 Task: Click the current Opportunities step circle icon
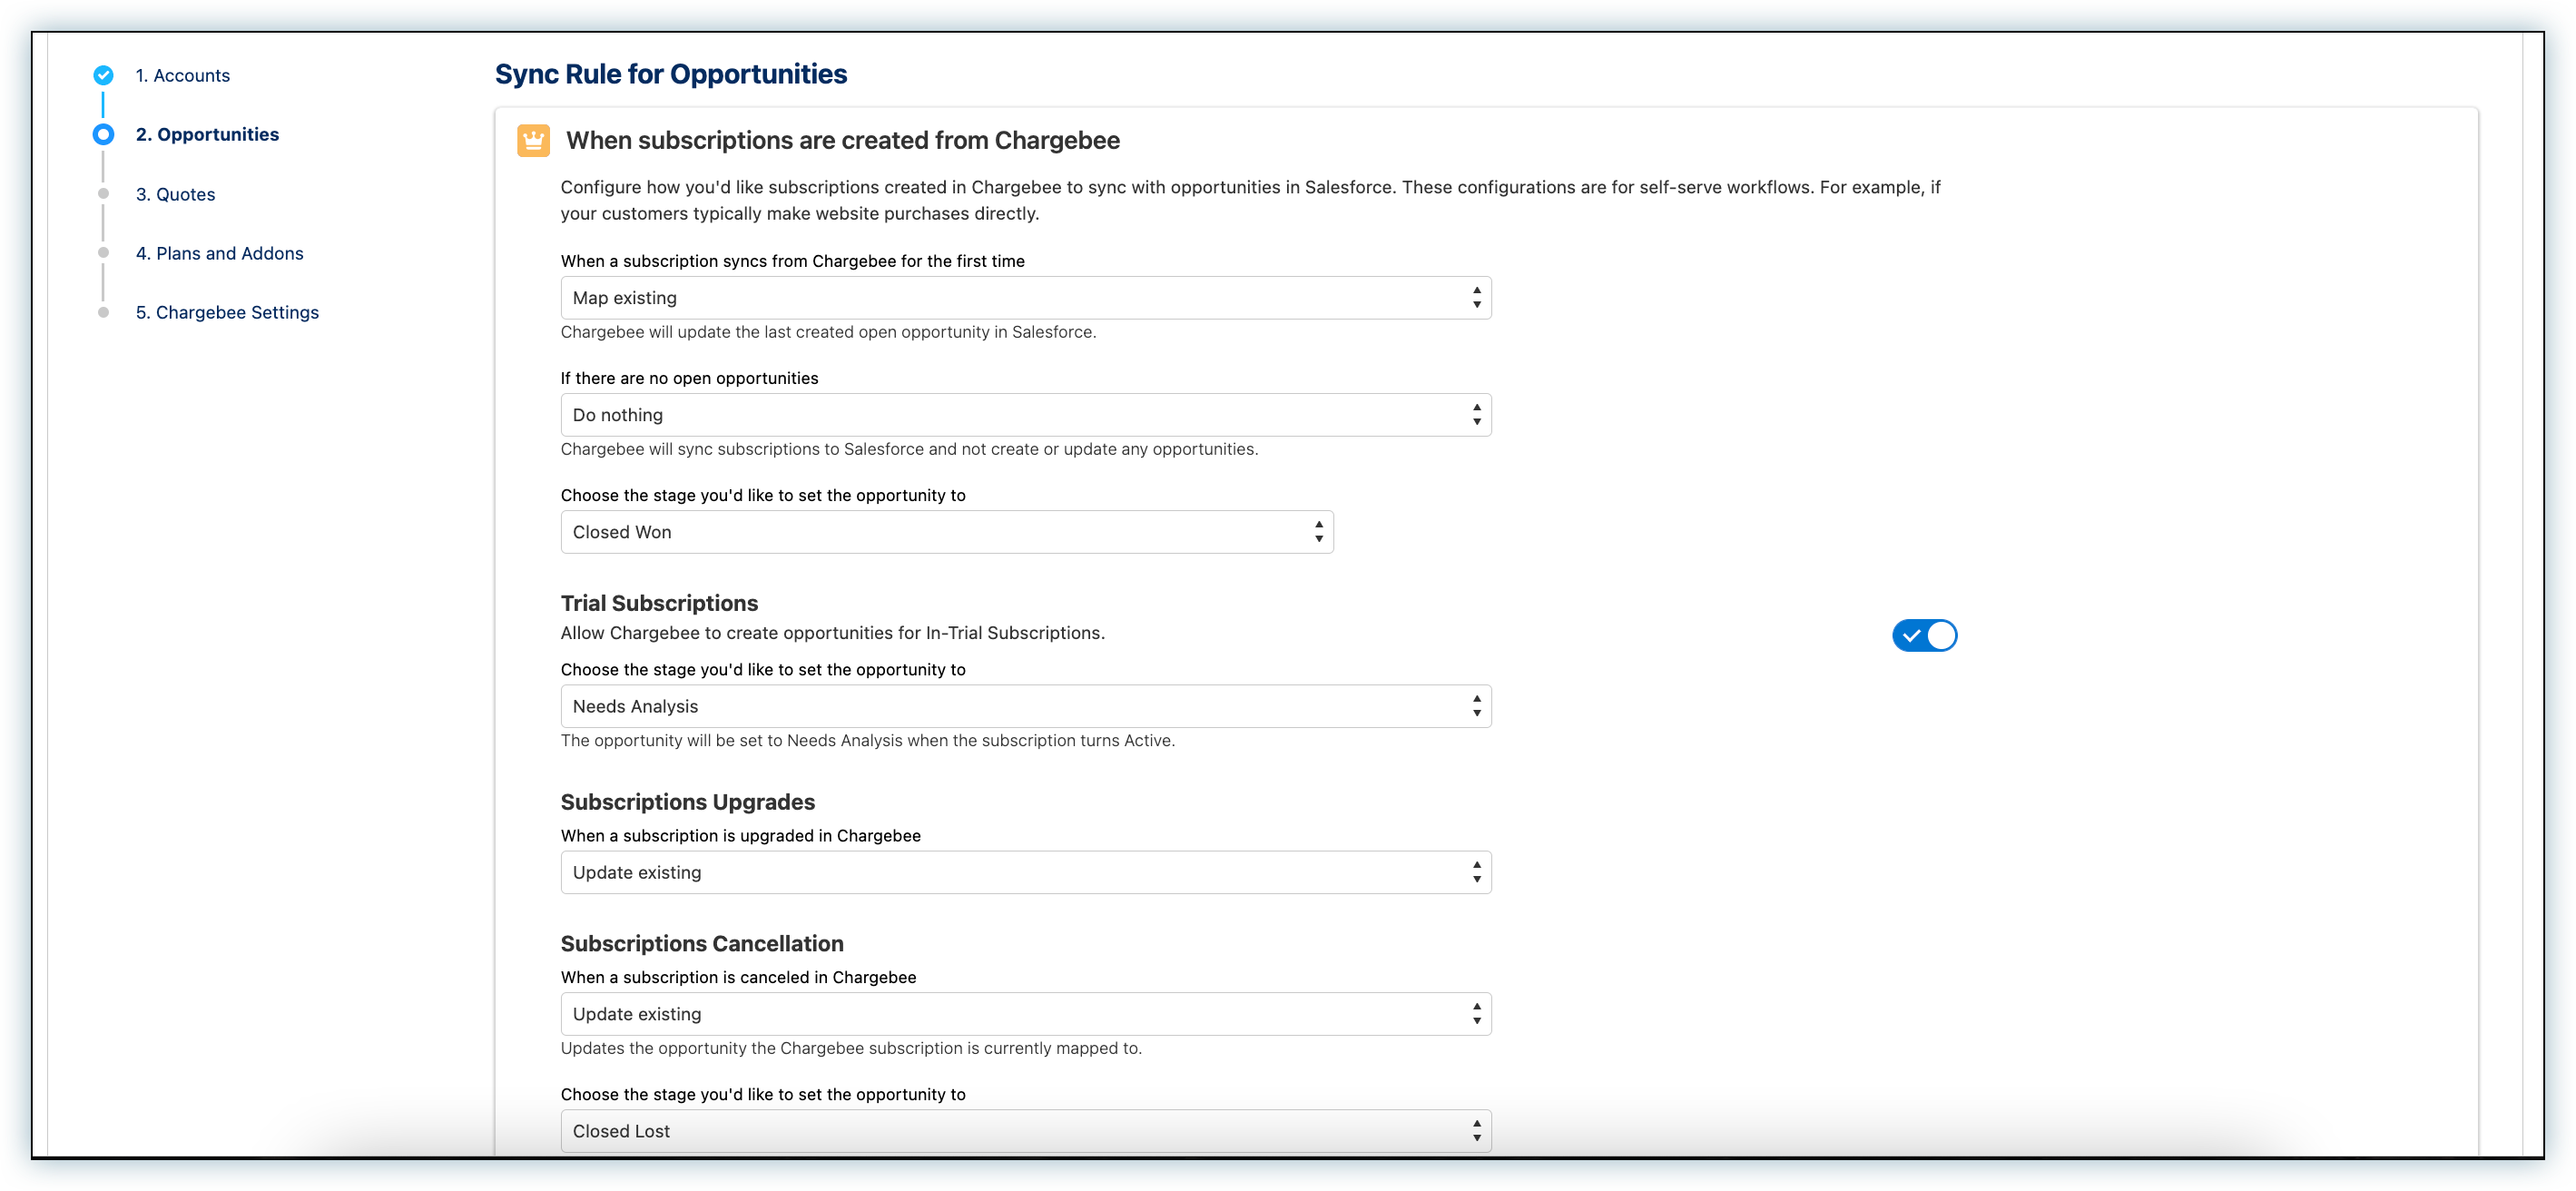pyautogui.click(x=103, y=134)
